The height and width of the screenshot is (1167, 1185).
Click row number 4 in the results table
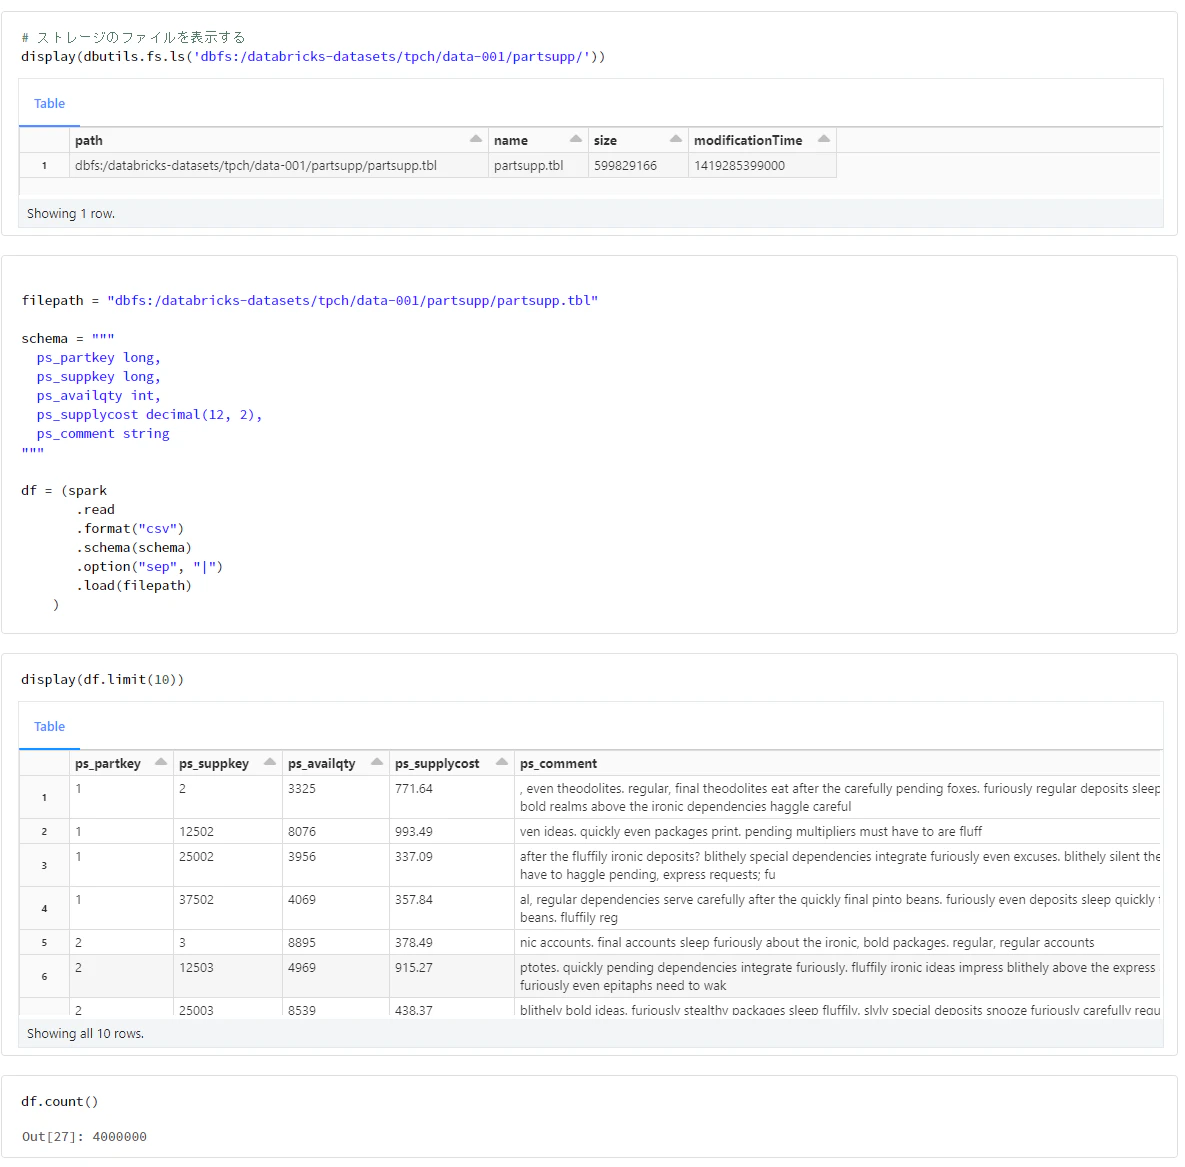(x=44, y=909)
